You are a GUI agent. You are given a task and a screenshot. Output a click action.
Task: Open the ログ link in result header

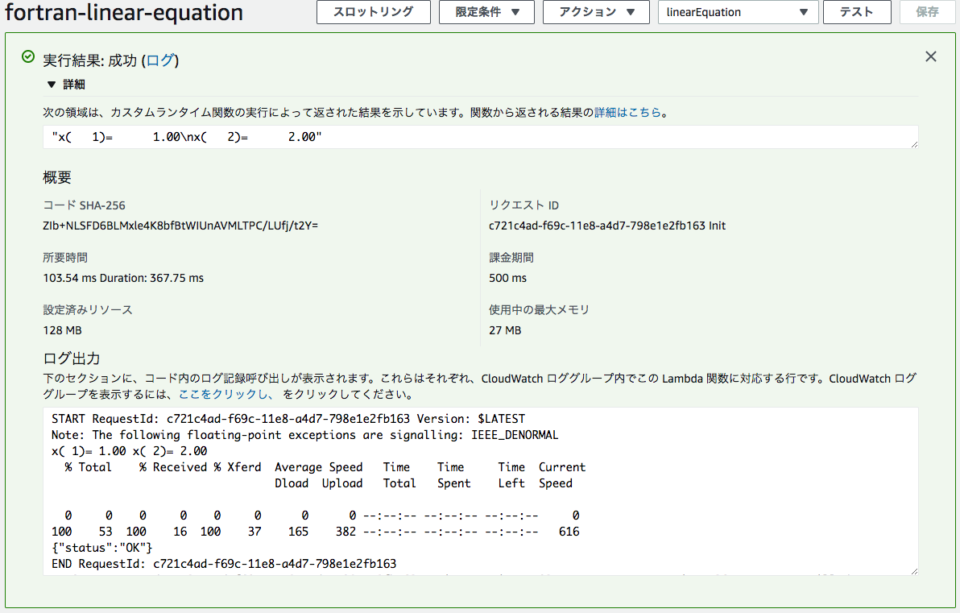[x=160, y=60]
